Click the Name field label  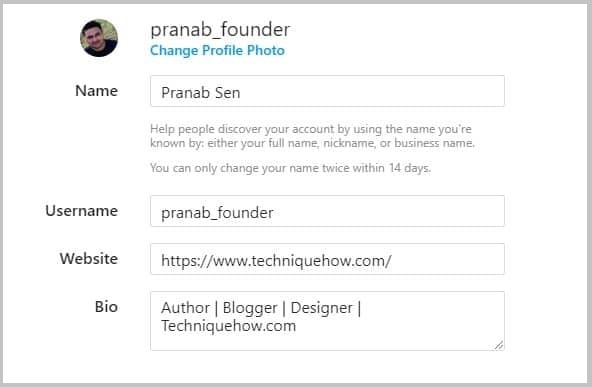pos(97,91)
